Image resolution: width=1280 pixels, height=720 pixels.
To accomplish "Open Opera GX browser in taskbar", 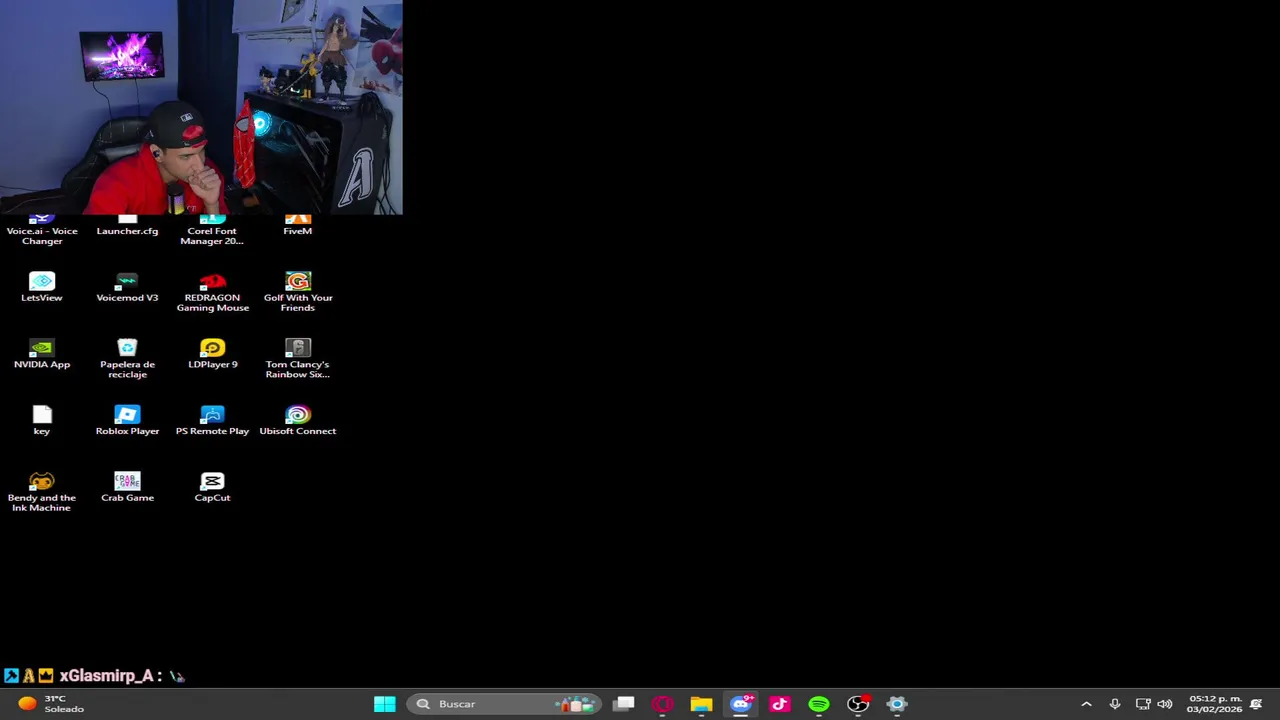I will [x=663, y=704].
